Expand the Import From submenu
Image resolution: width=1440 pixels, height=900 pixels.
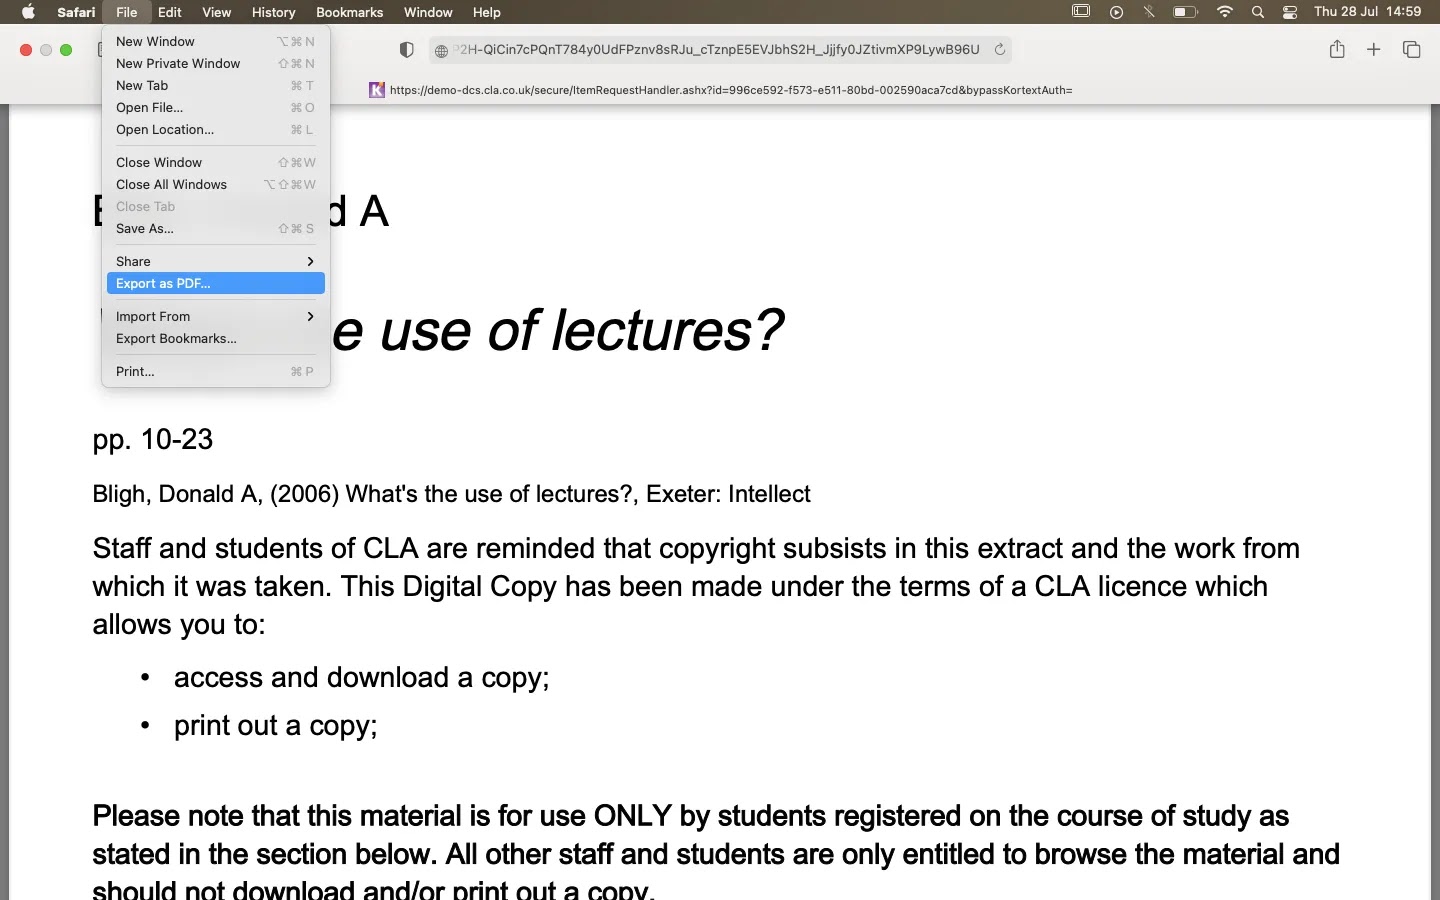point(215,316)
